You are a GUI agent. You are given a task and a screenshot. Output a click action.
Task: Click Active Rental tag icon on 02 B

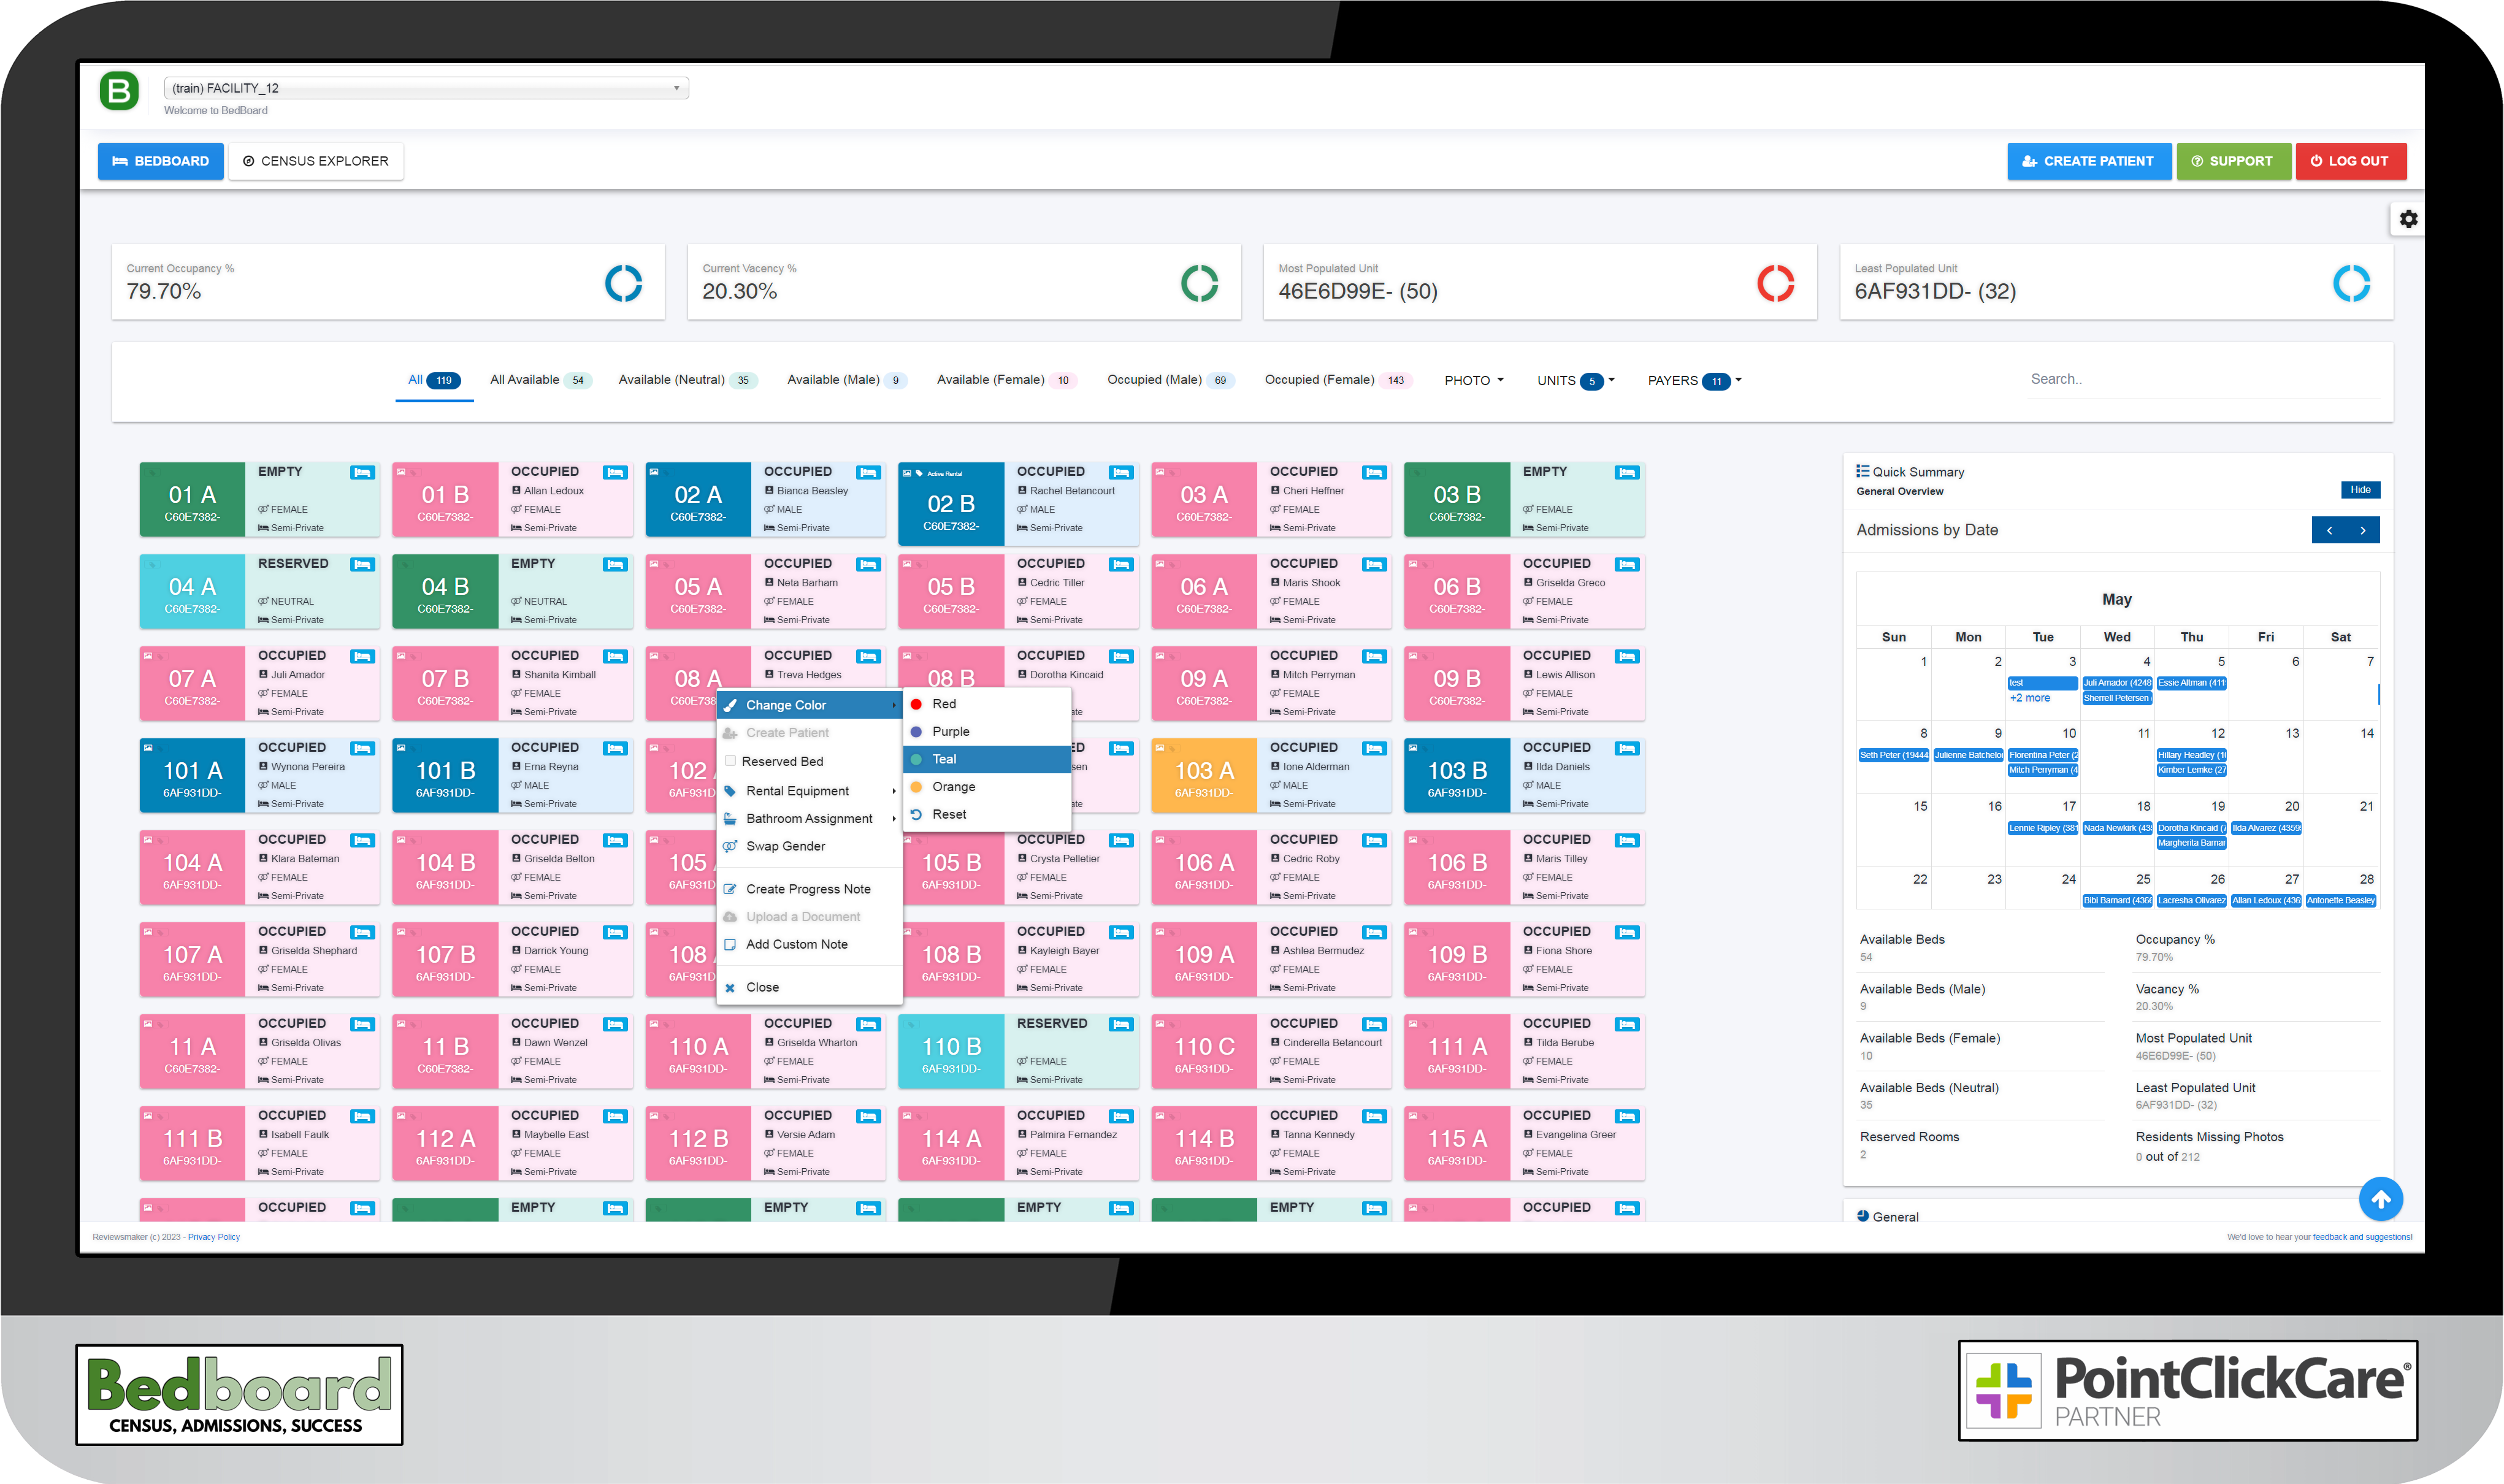click(x=919, y=473)
